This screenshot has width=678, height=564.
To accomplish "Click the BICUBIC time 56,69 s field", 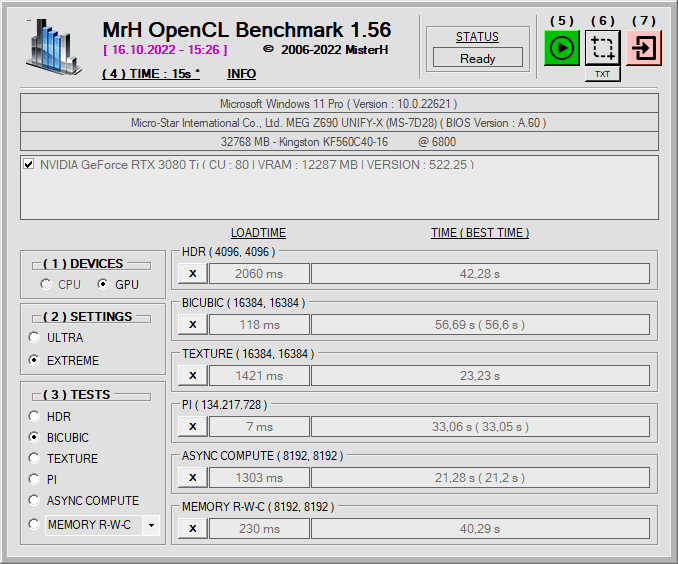I will pos(480,324).
